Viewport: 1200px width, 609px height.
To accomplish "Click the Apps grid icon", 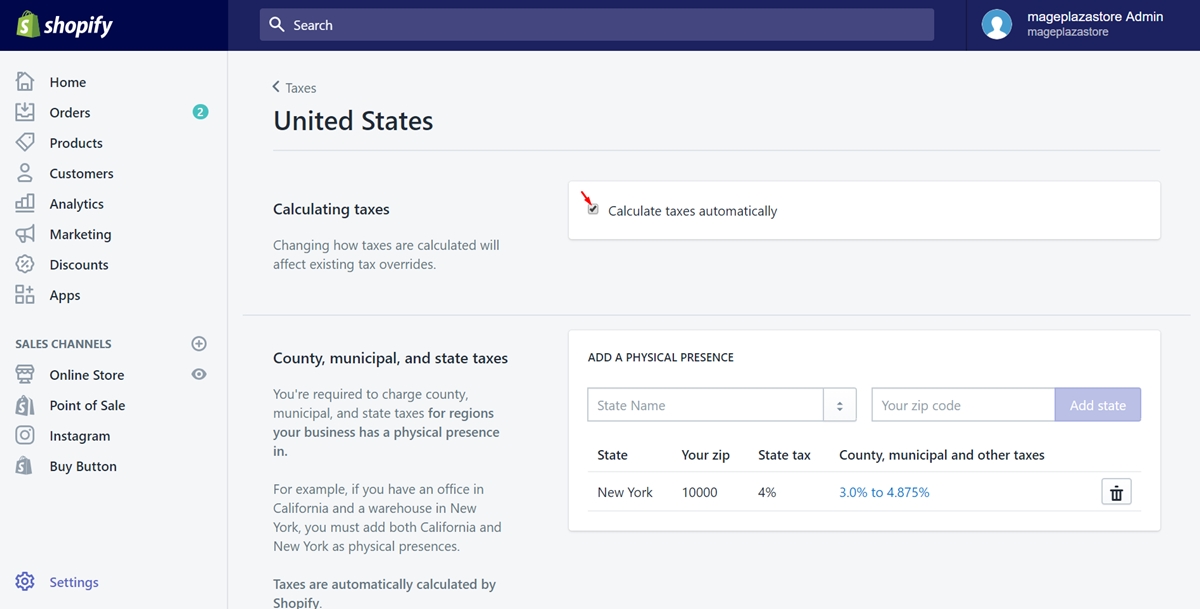I will (25, 295).
